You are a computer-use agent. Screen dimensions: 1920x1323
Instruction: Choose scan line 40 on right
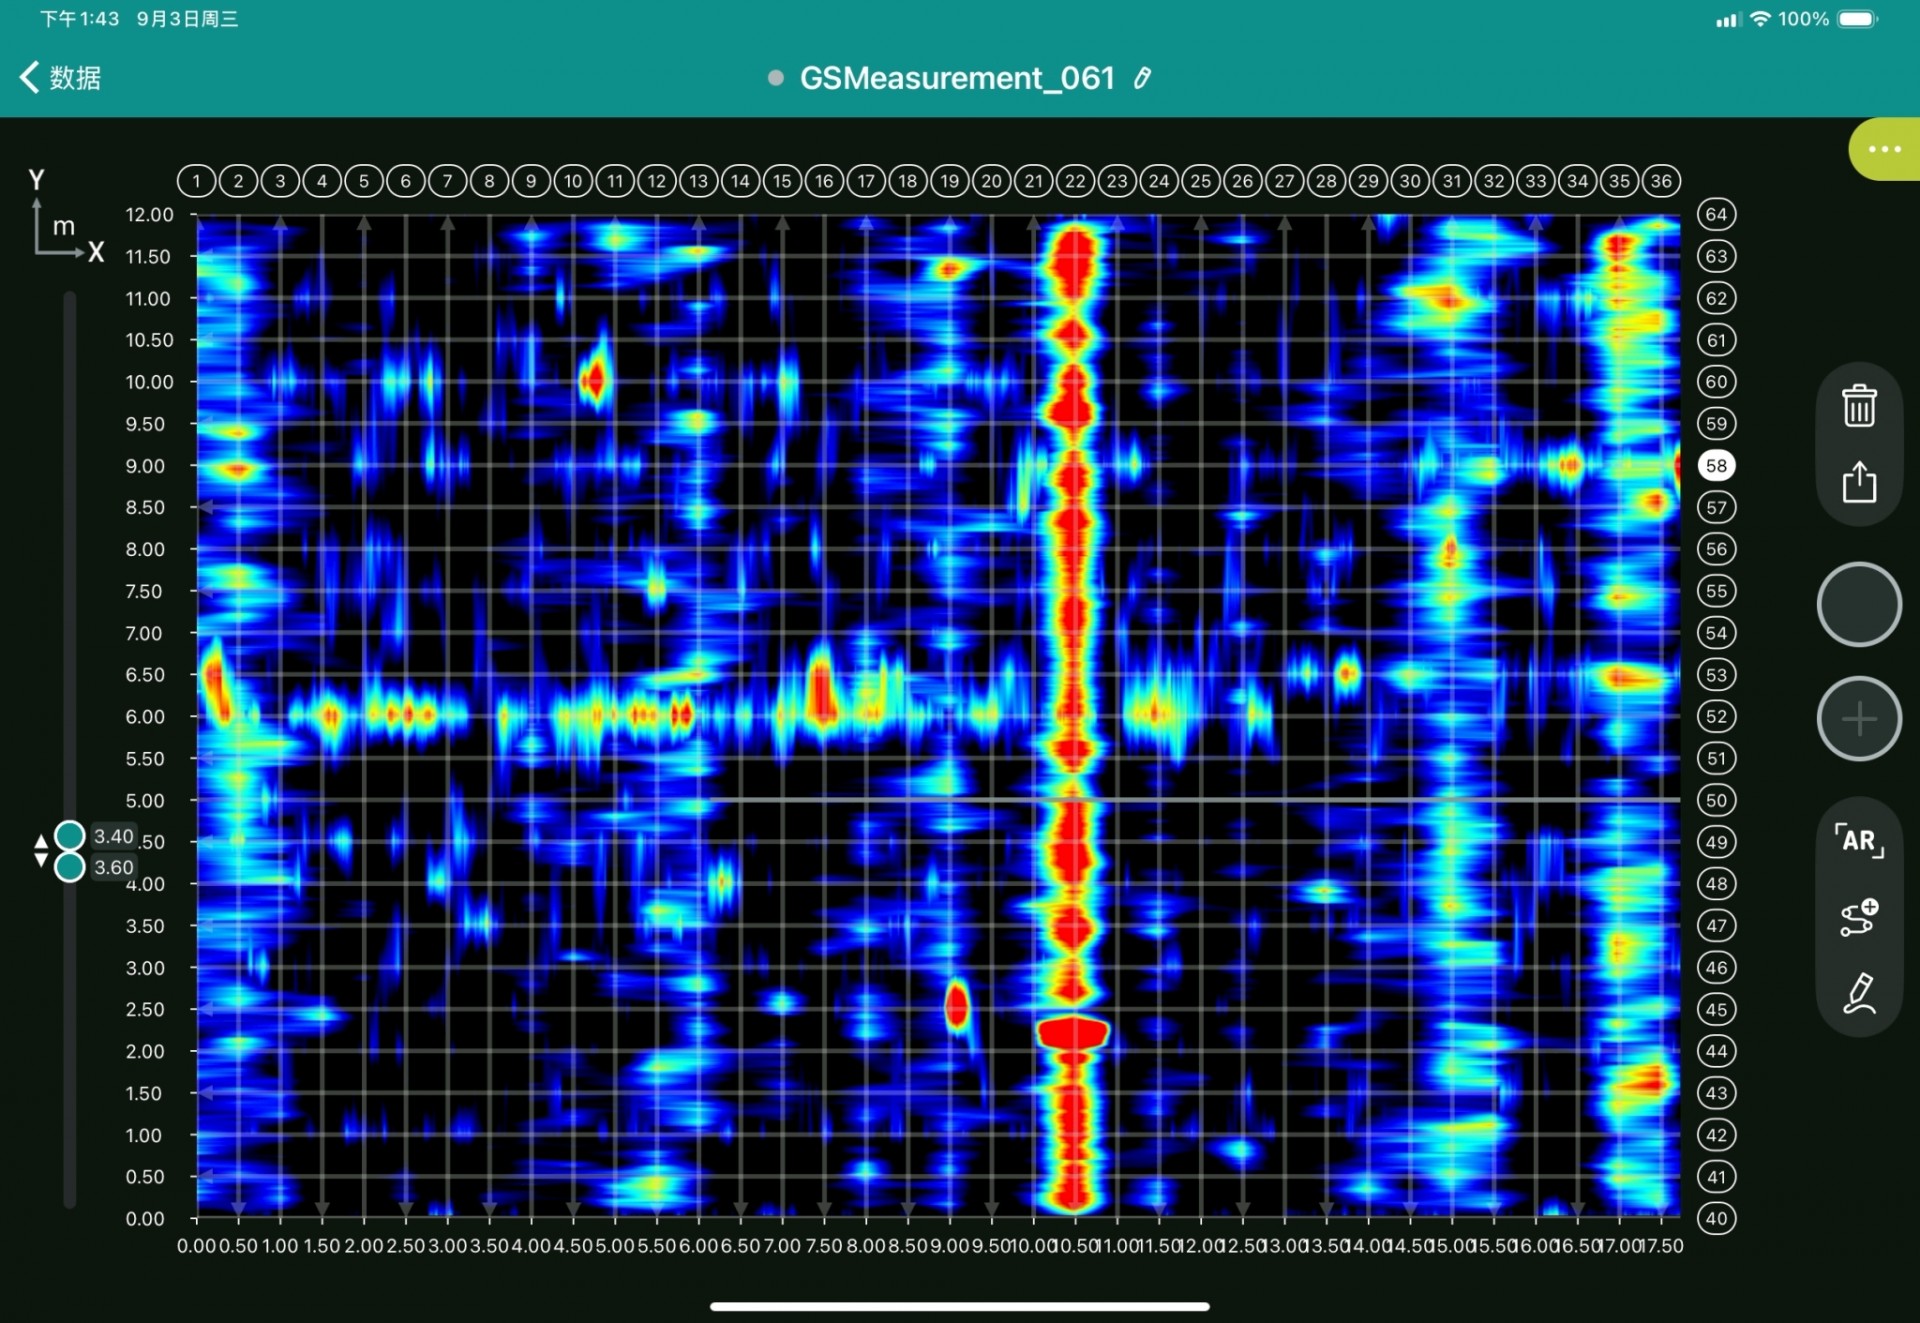(x=1716, y=1218)
